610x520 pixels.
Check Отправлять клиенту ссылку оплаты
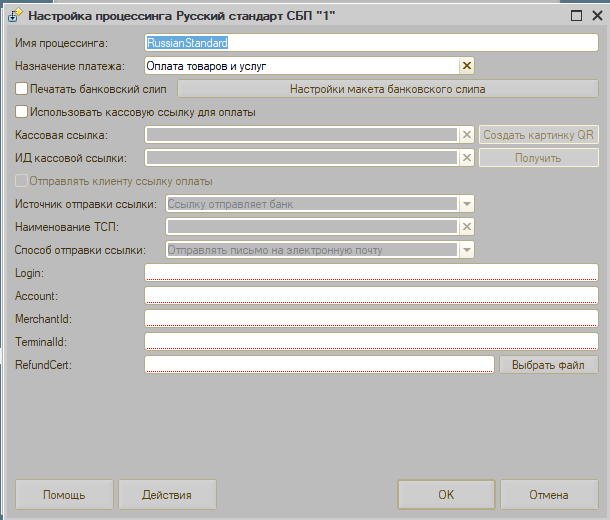22,181
